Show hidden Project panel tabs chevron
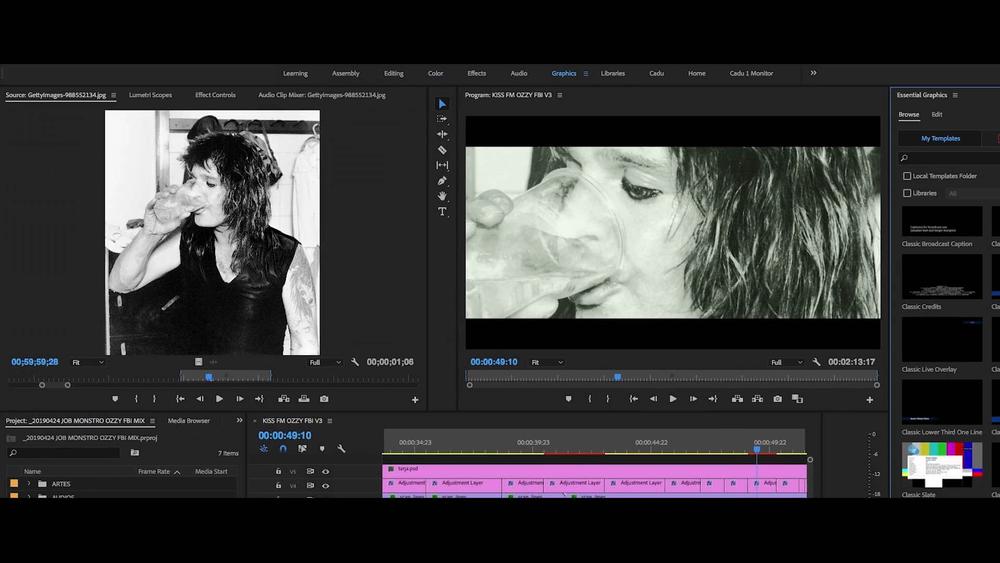Viewport: 1000px width, 563px height. pyautogui.click(x=239, y=420)
